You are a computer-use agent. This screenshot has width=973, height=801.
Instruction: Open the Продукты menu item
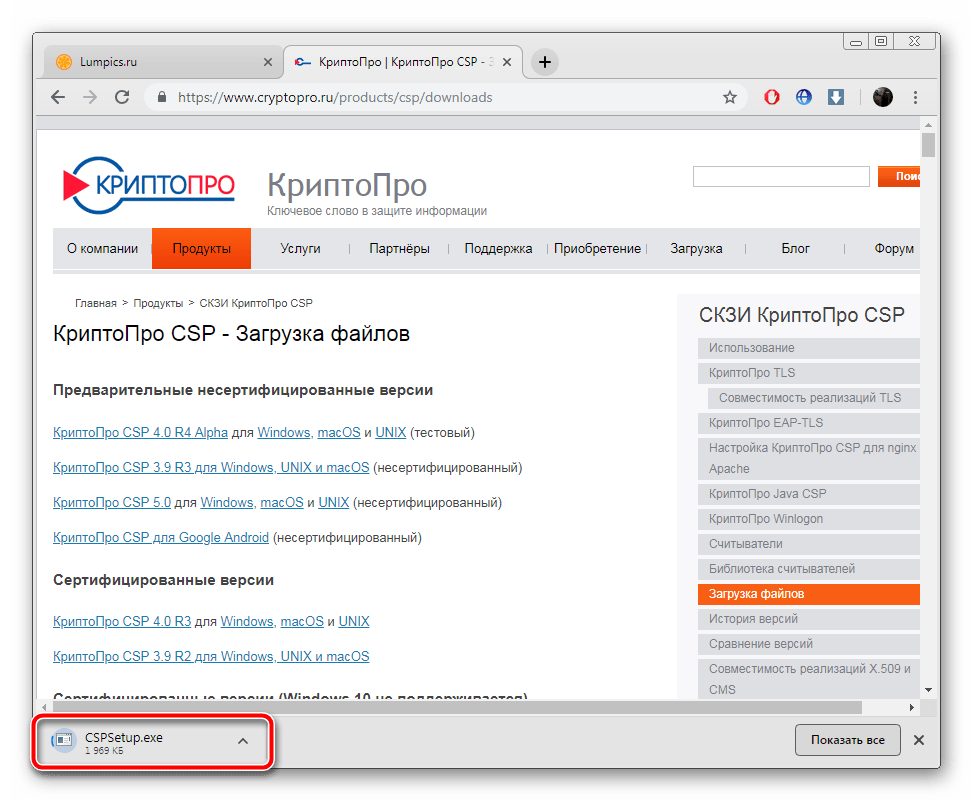point(201,249)
